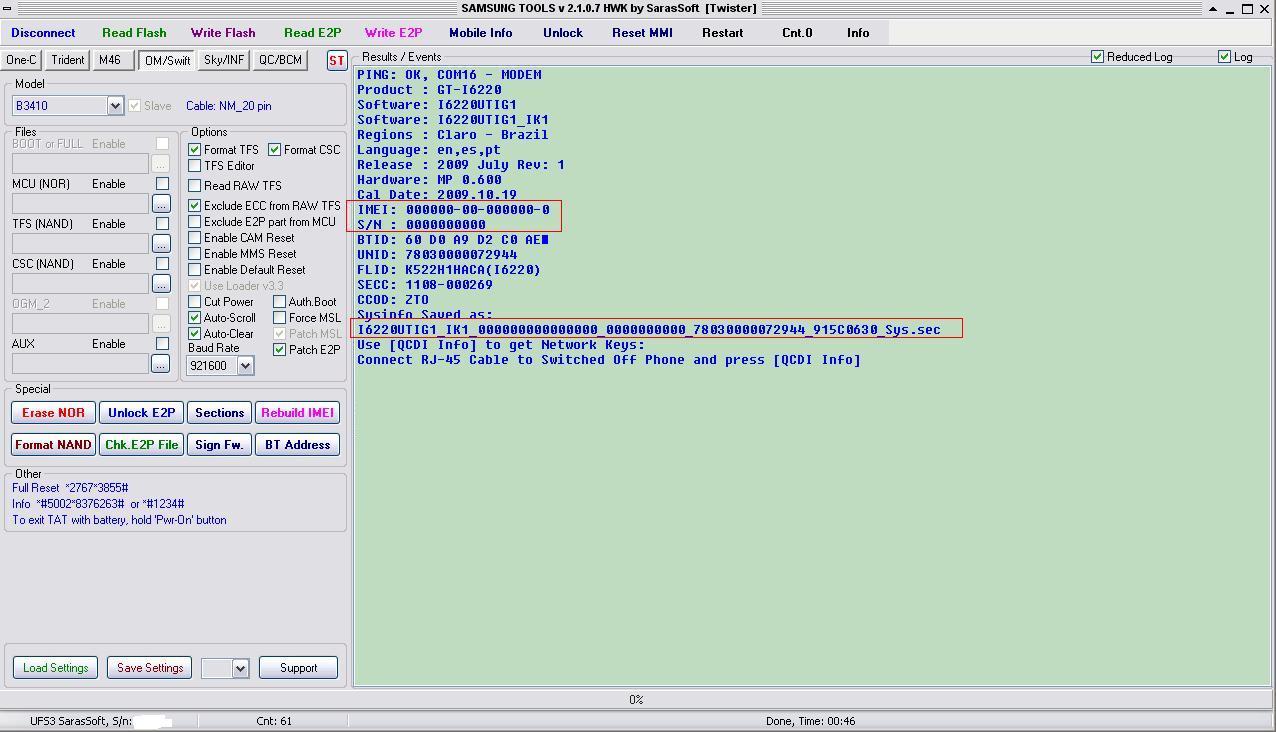Image resolution: width=1276 pixels, height=732 pixels.
Task: Open the Model dropdown showing B3410
Action: click(115, 106)
